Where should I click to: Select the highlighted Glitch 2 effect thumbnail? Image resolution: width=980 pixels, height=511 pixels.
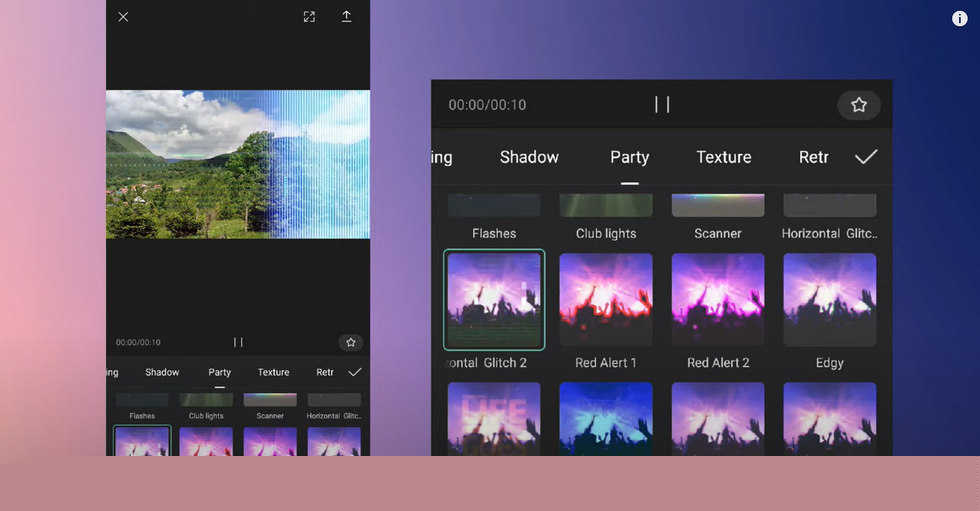coord(494,300)
